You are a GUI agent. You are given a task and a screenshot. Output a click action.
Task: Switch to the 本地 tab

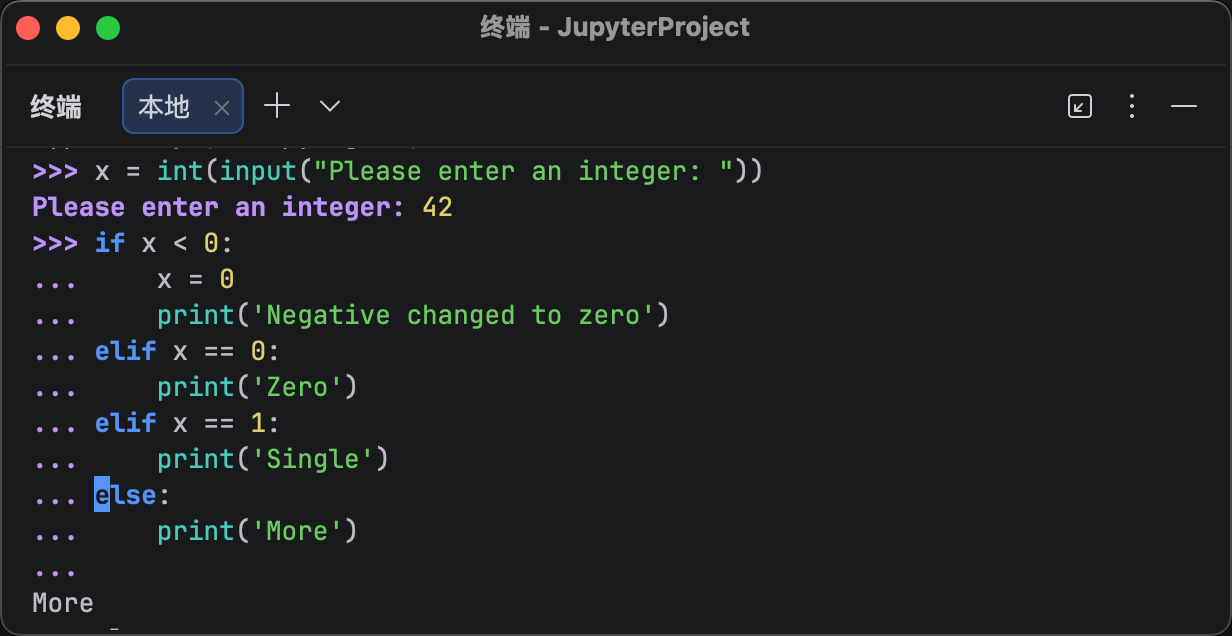[x=165, y=106]
